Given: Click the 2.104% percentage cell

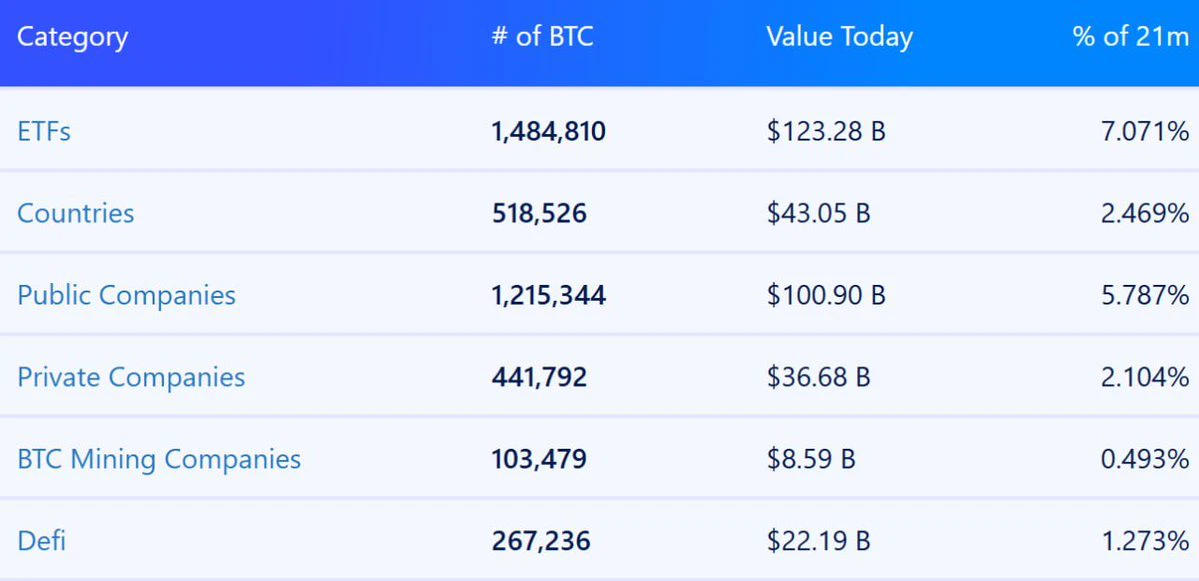Looking at the screenshot, I should (x=1145, y=377).
